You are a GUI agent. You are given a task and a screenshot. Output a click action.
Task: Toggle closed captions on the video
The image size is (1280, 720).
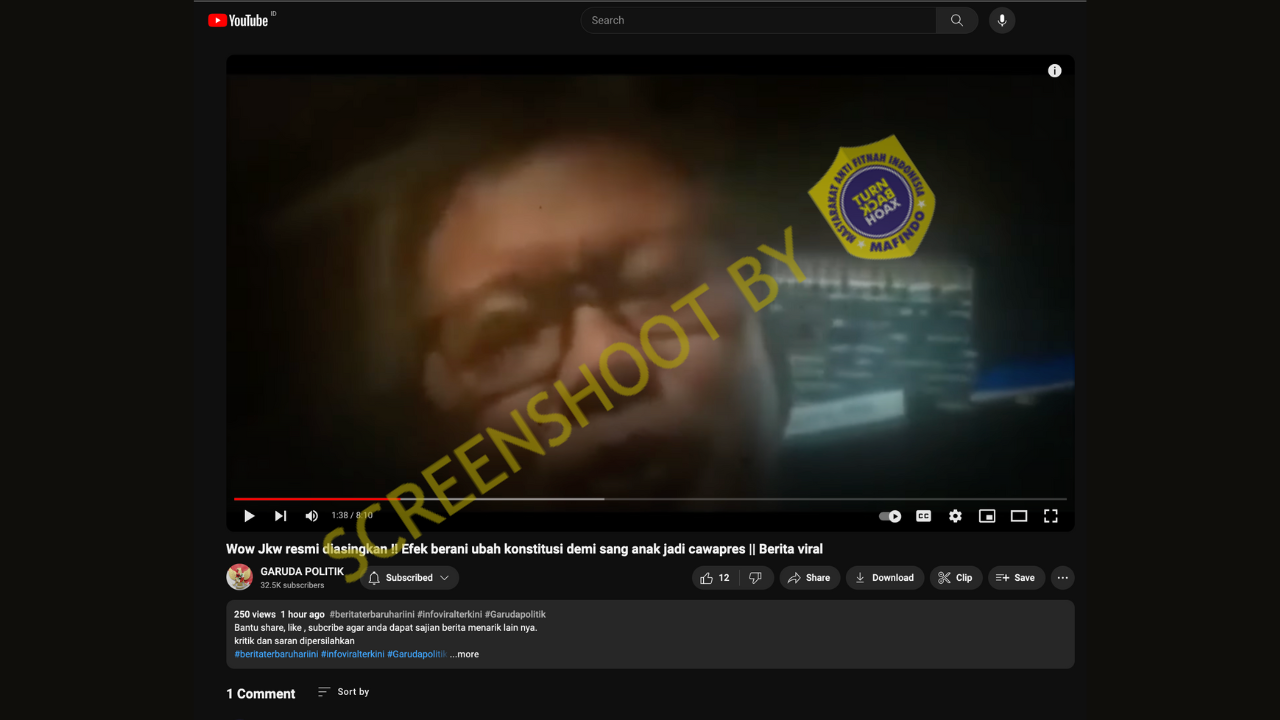[924, 516]
